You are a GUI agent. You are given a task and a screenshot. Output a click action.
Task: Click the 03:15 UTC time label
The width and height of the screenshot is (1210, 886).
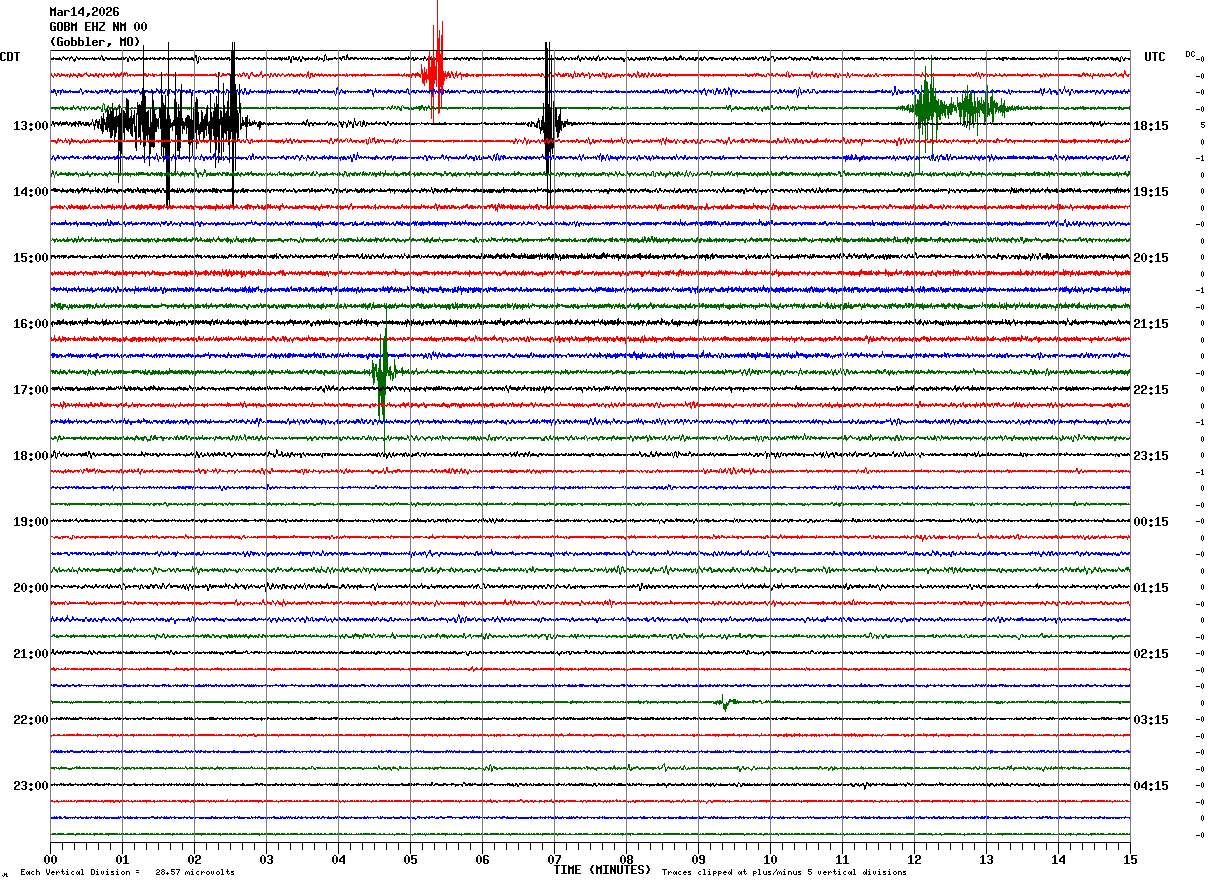pyautogui.click(x=1150, y=719)
